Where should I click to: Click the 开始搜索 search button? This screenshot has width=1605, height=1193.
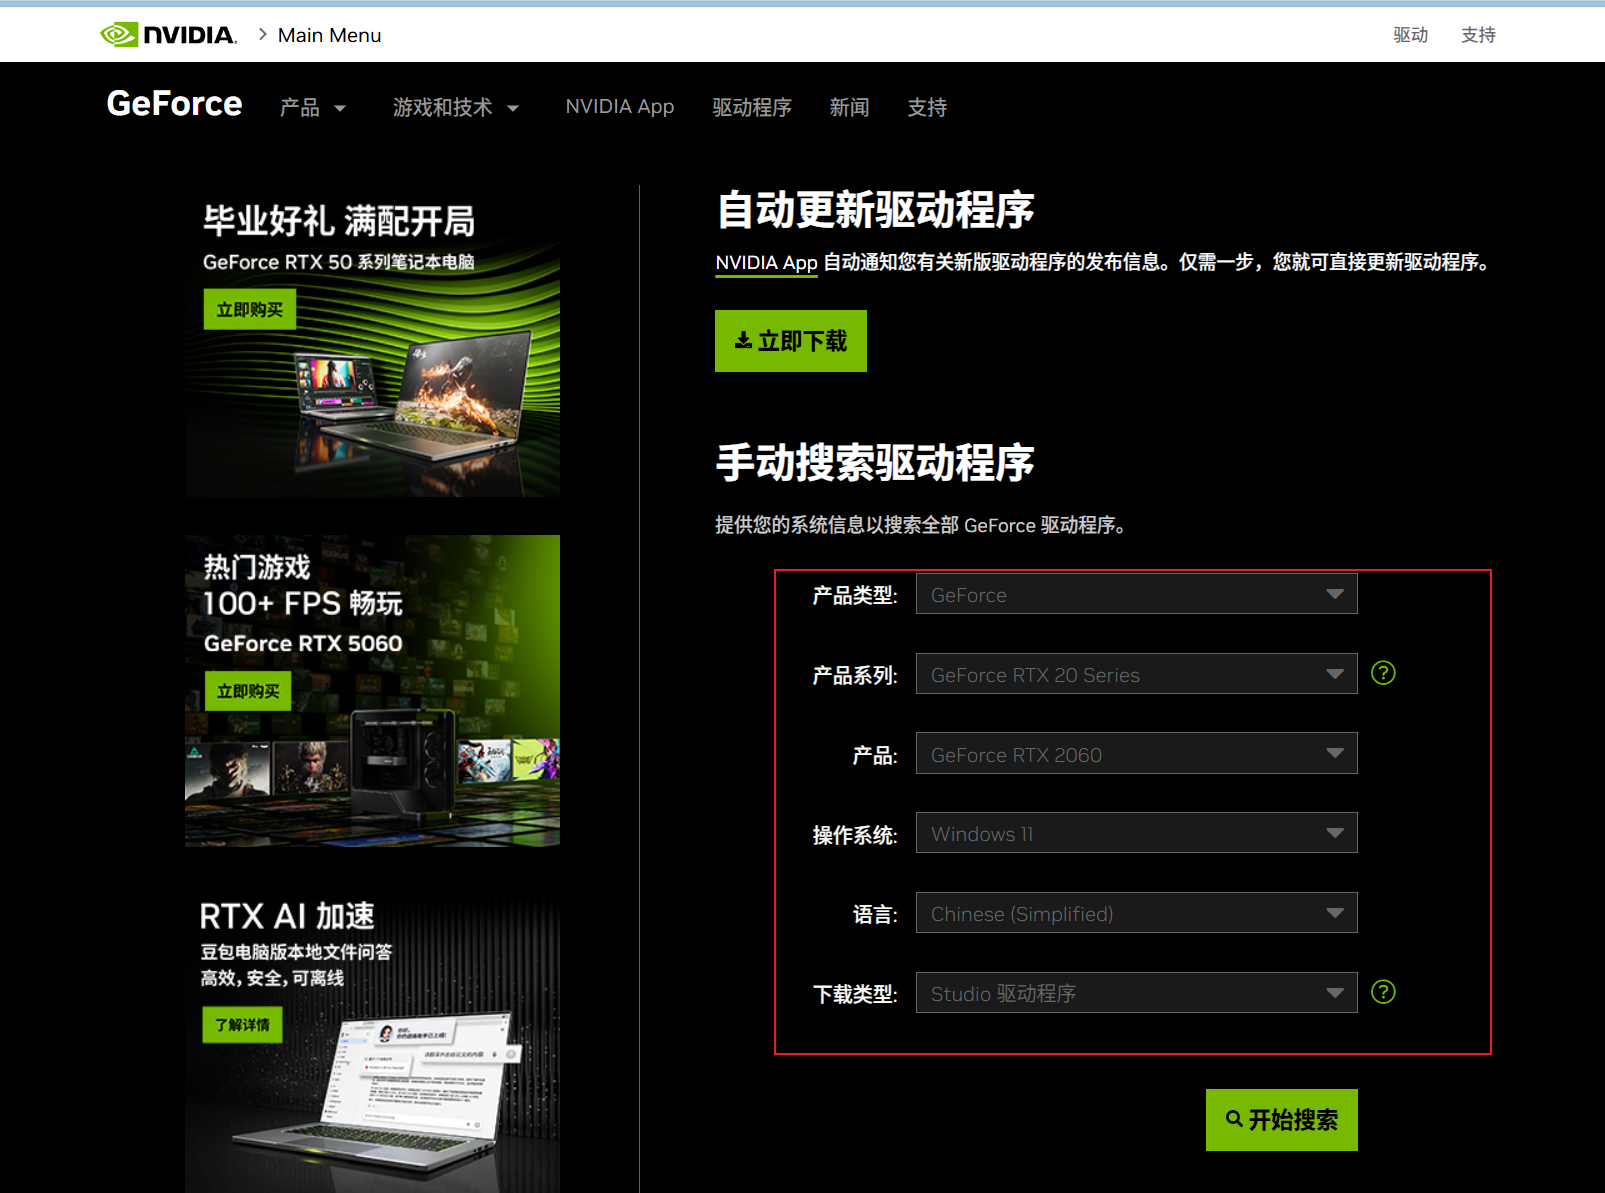pyautogui.click(x=1282, y=1120)
